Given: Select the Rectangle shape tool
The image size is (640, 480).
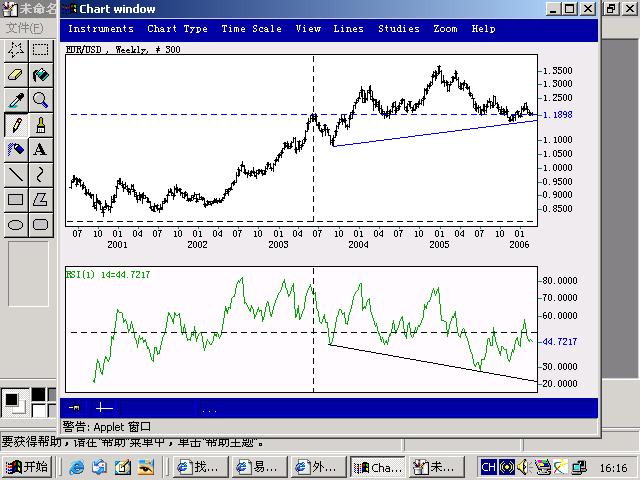Looking at the screenshot, I should (x=16, y=200).
